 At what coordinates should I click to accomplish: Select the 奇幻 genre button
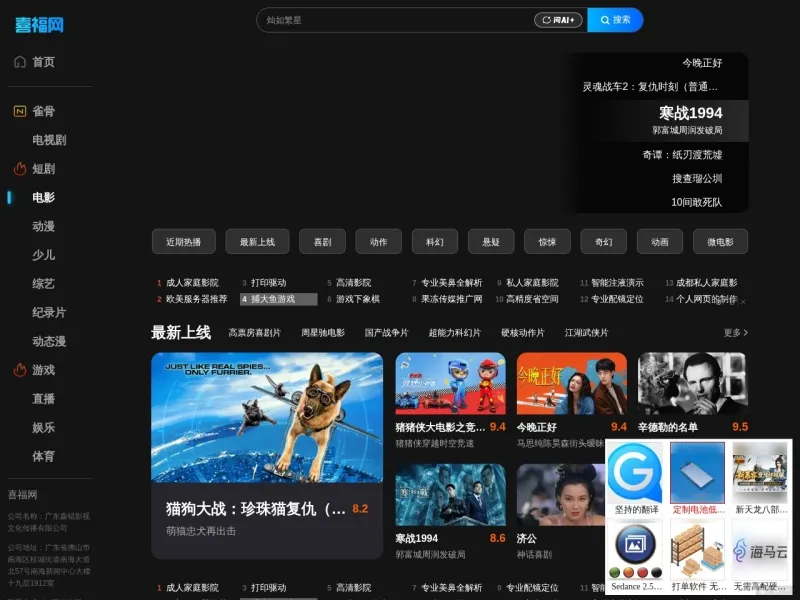604,242
